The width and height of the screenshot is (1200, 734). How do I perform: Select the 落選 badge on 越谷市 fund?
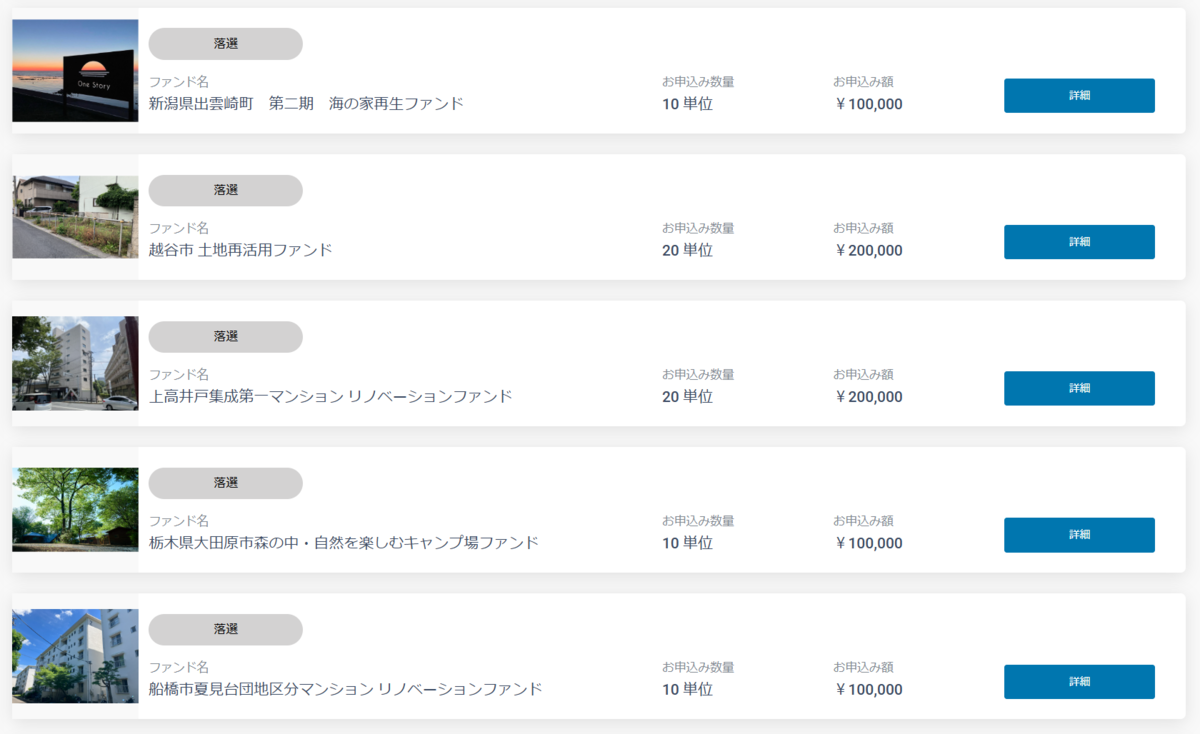tap(226, 190)
